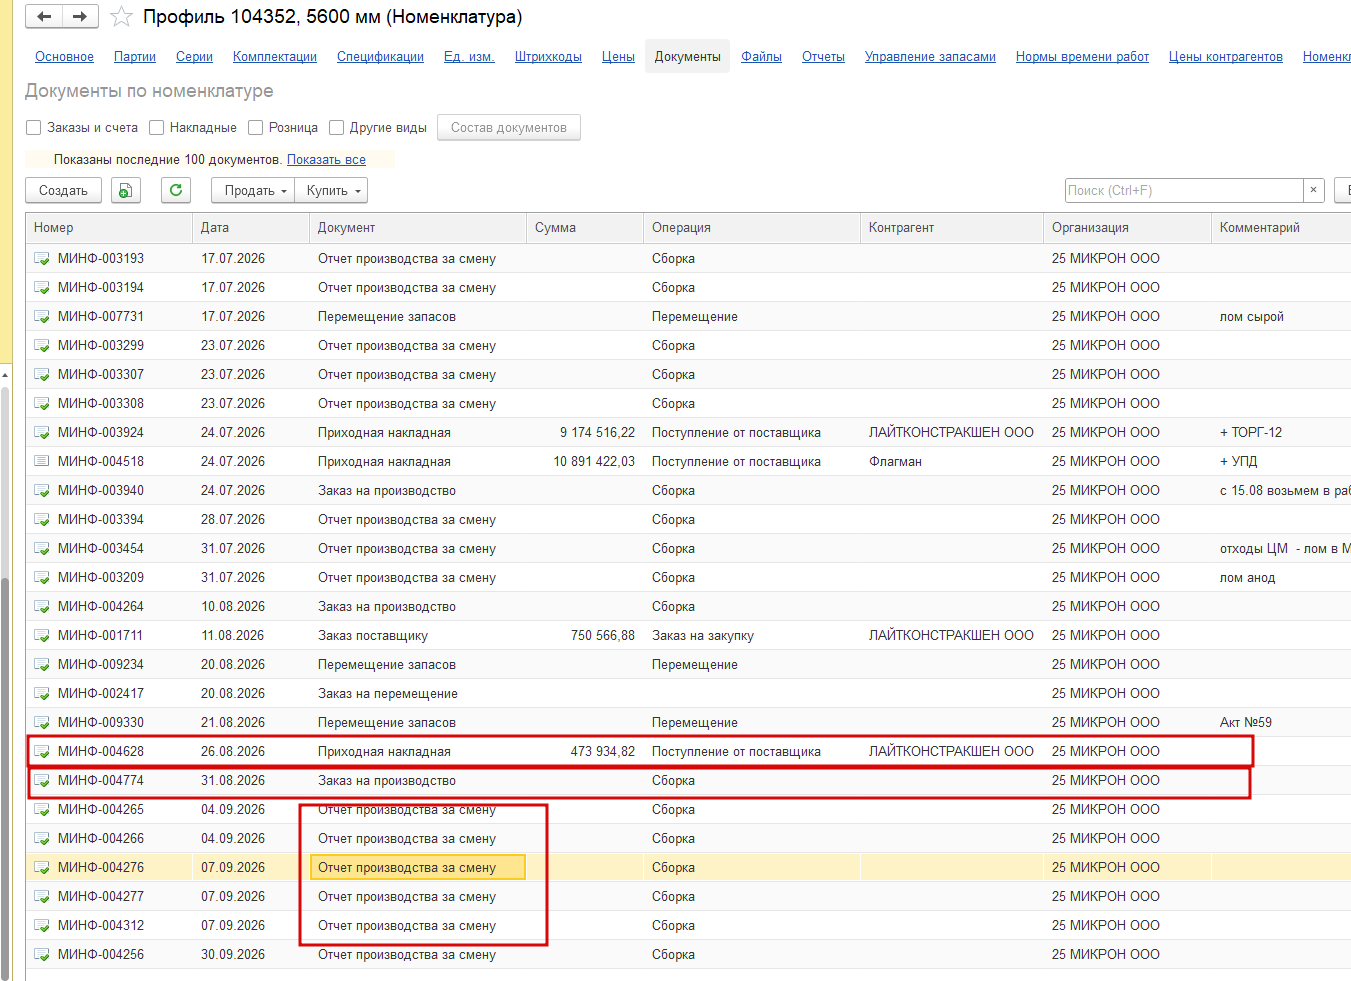
Task: Add the page to favorites with the star icon
Action: pyautogui.click(x=121, y=17)
